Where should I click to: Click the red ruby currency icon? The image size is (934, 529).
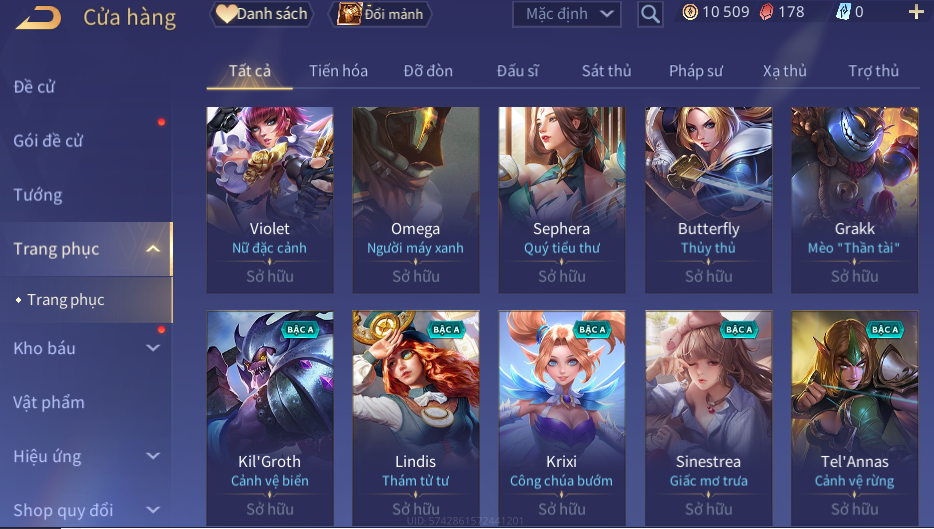(x=767, y=12)
